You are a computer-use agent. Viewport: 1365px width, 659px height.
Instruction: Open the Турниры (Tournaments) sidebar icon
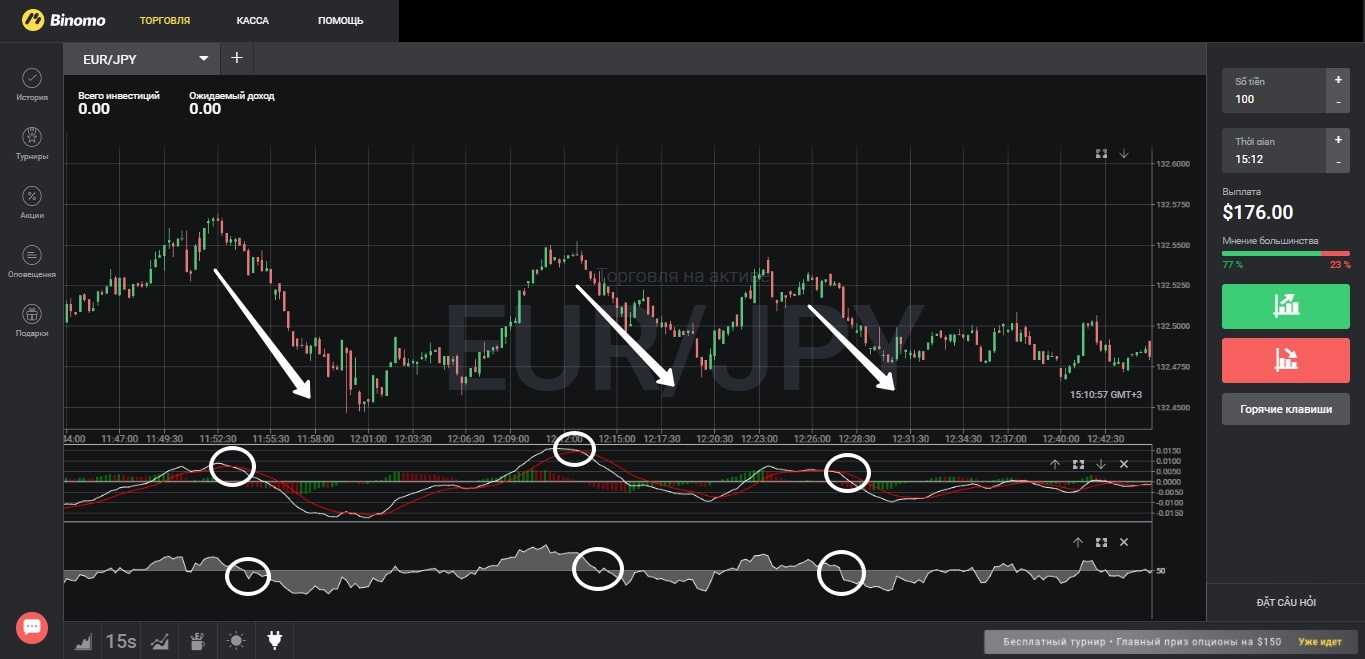[32, 137]
